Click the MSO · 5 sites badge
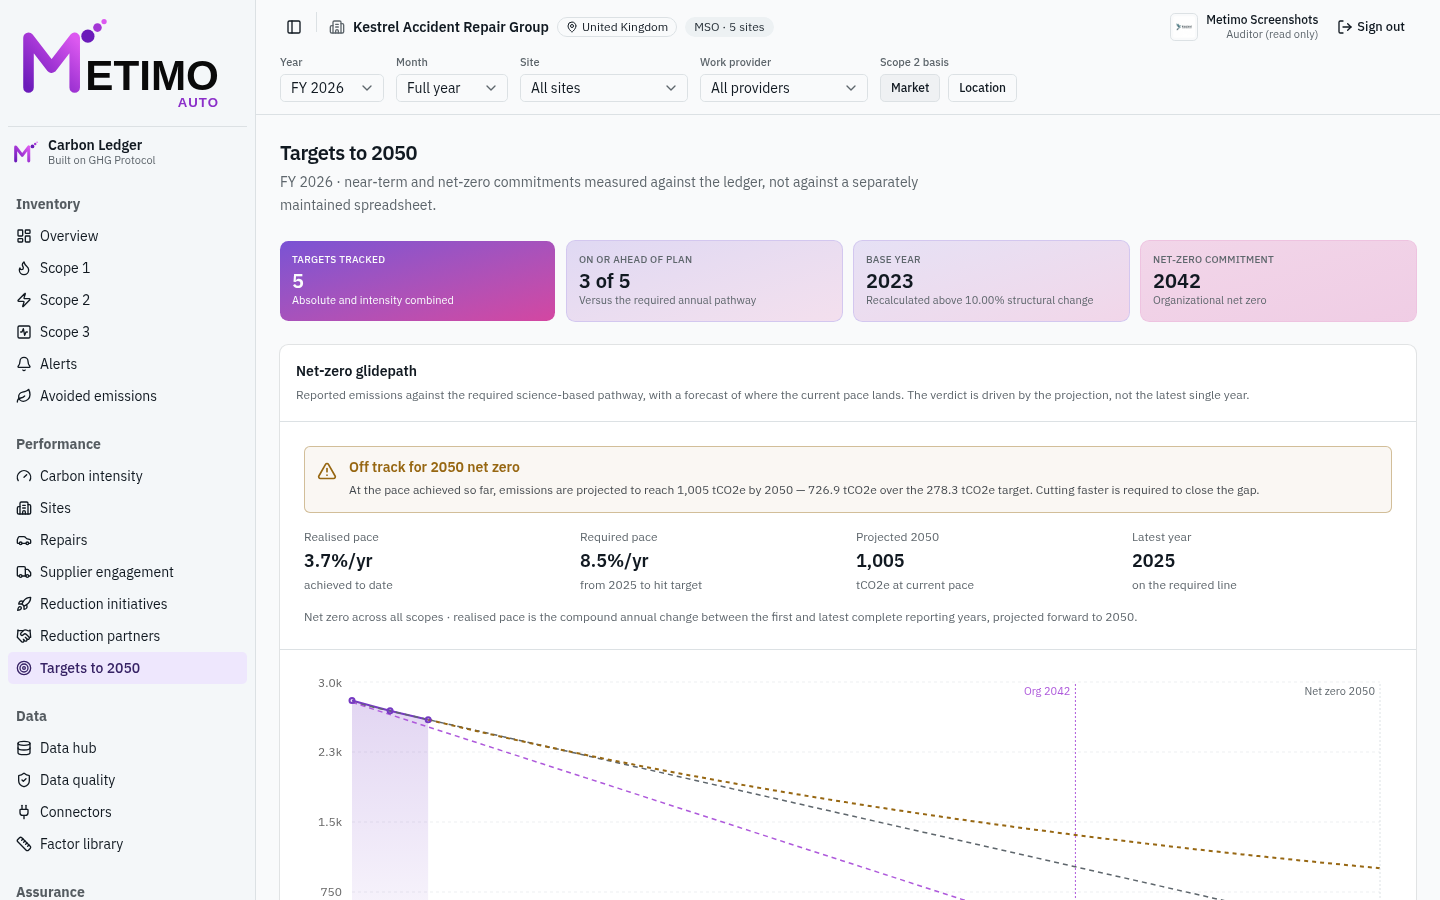Screen dimensions: 1440x900 (729, 27)
